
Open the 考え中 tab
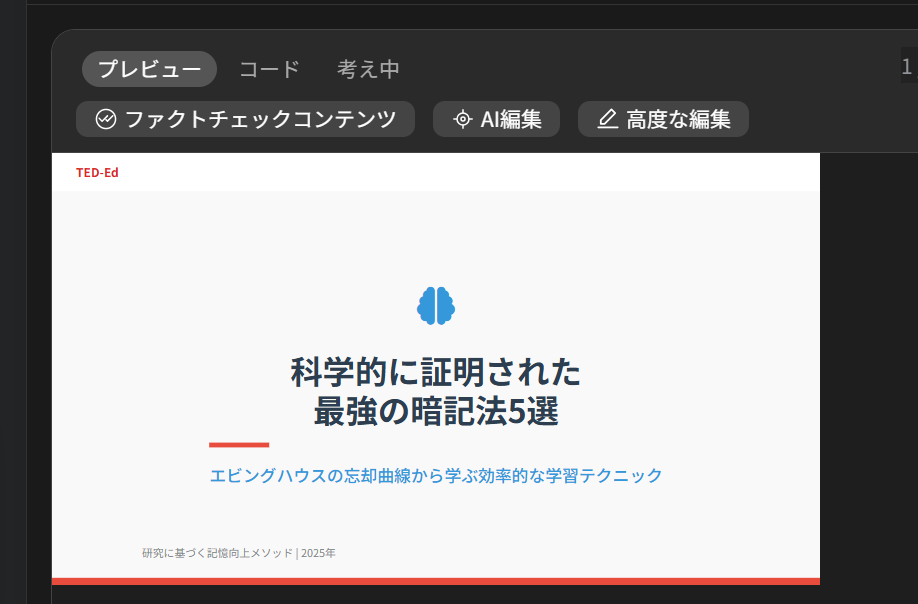tap(368, 69)
